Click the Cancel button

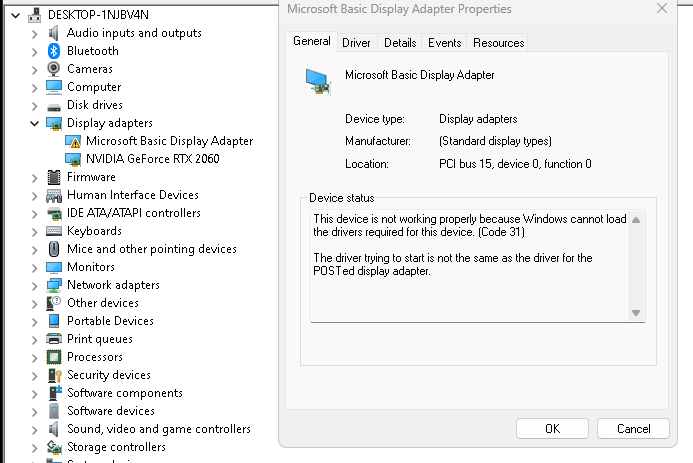(633, 429)
